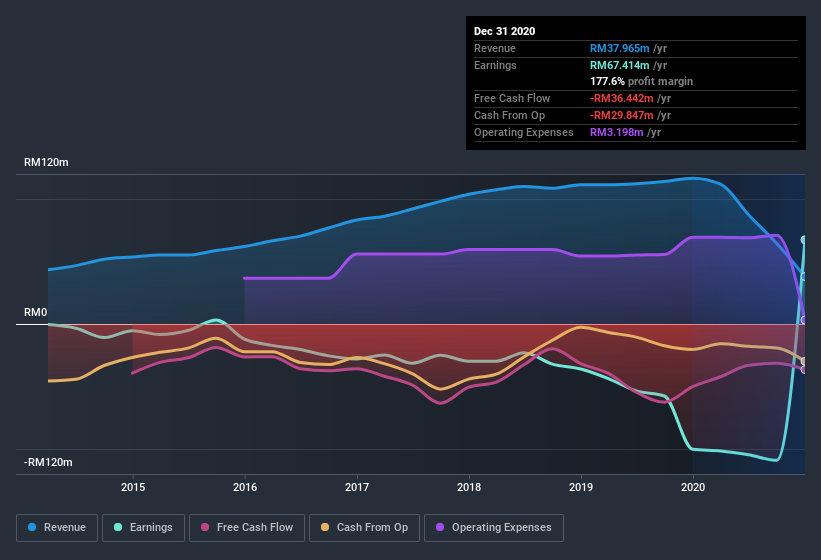821x560 pixels.
Task: Click the Dec 31 2020 tooltip header
Action: coord(504,31)
